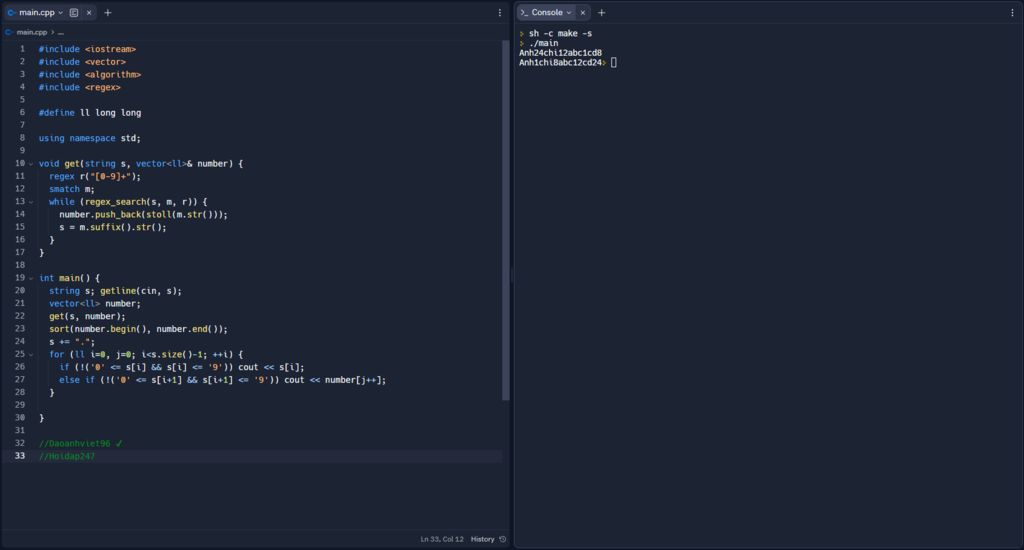Screen dimensions: 1024x550
Task: Switch to the main.cpp tab
Action: tap(35, 13)
